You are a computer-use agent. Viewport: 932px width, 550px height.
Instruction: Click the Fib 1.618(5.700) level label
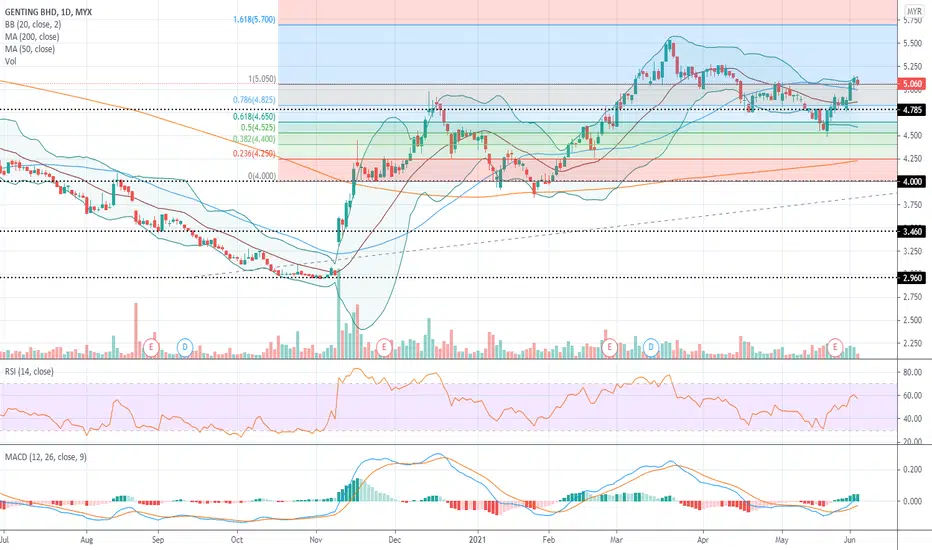click(254, 20)
